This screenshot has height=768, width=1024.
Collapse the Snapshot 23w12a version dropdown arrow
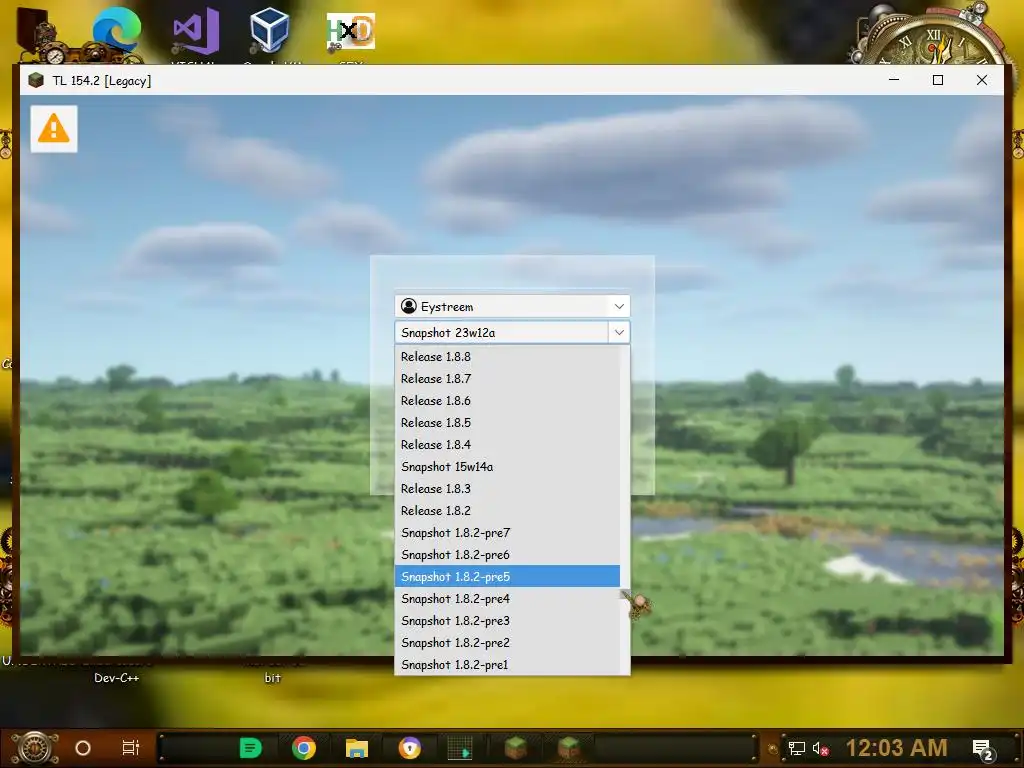pos(619,332)
